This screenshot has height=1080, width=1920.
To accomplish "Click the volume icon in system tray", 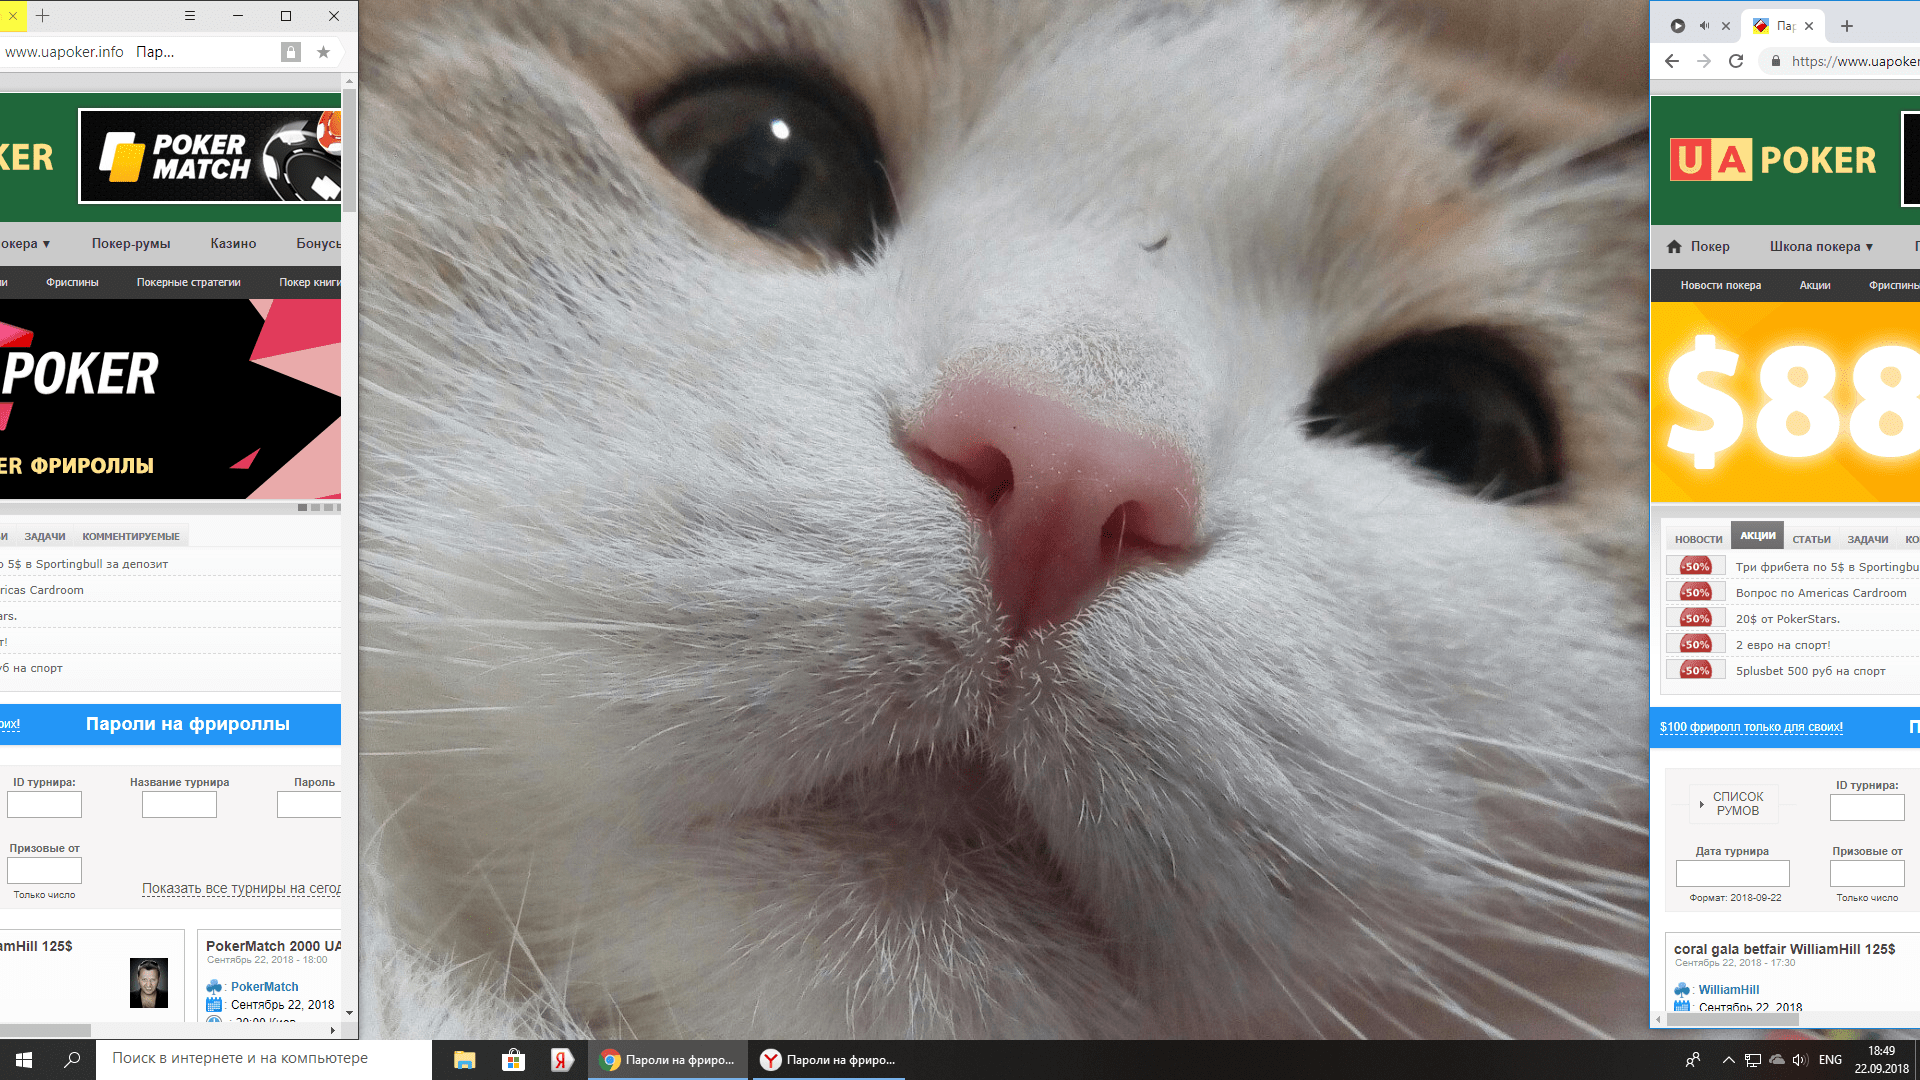I will click(x=1800, y=1060).
